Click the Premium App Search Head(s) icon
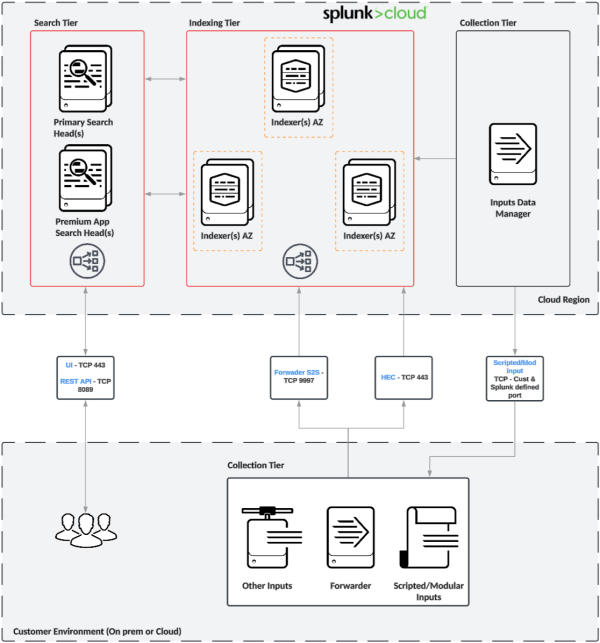 click(85, 178)
